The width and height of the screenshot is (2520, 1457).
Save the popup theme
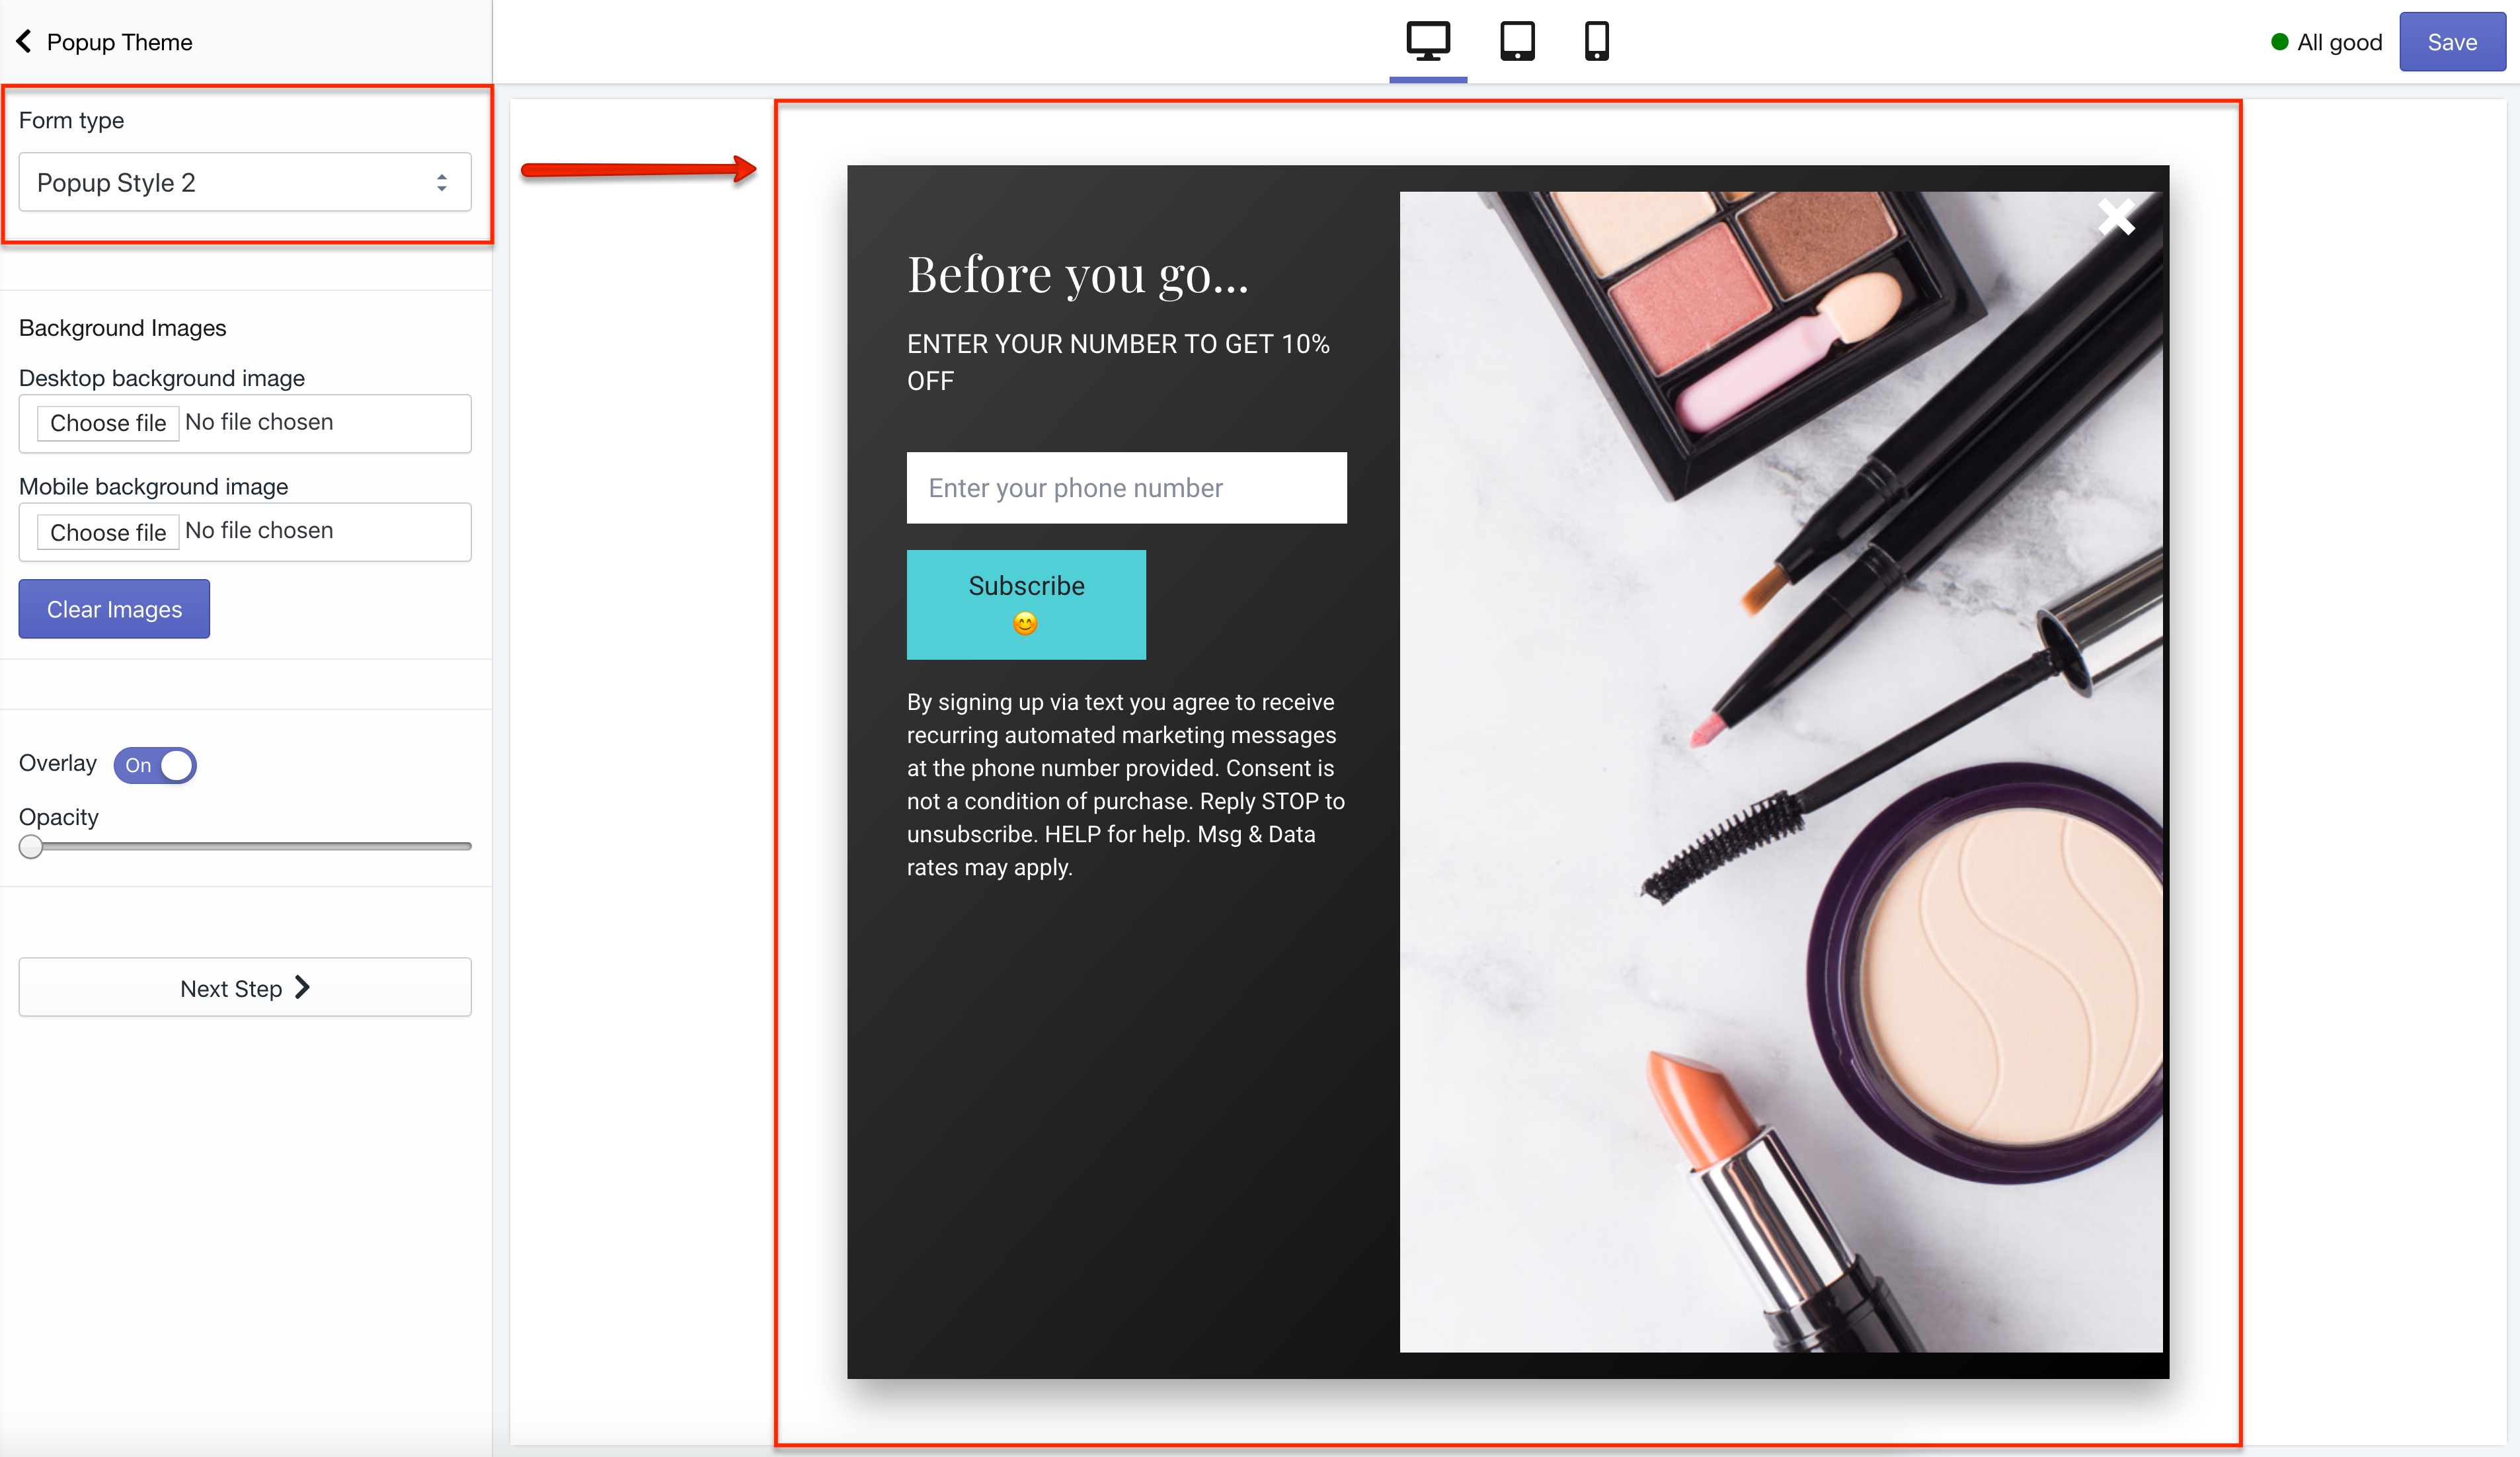tap(2452, 42)
